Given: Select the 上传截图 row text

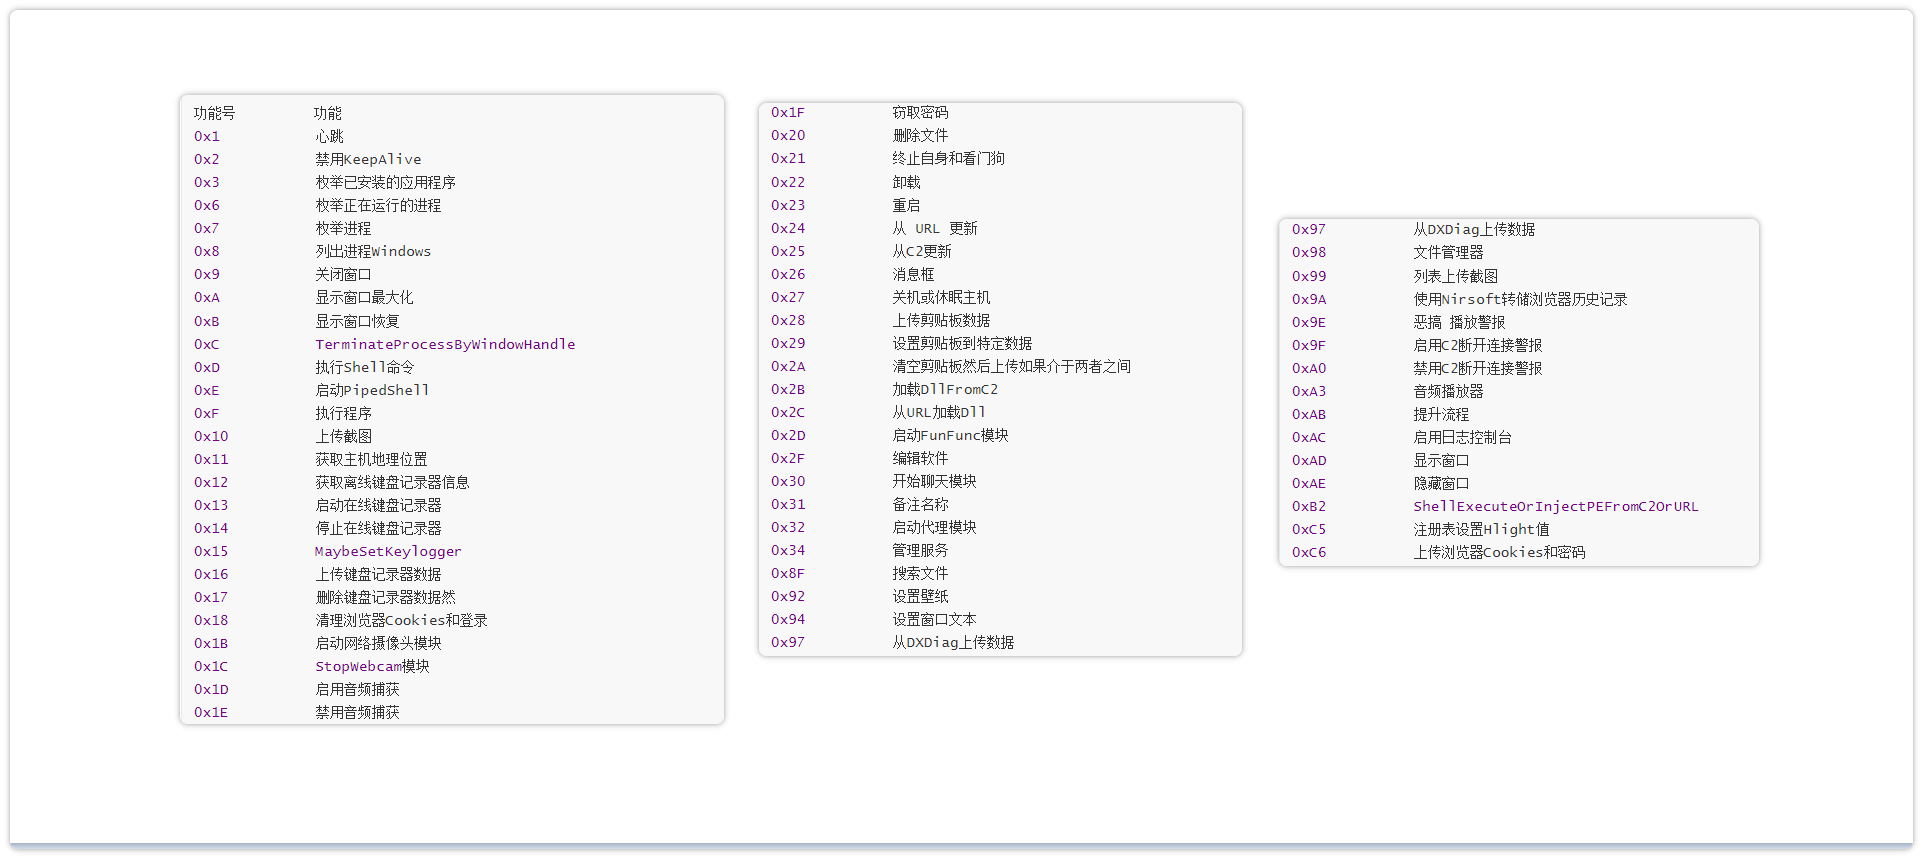Looking at the screenshot, I should tap(343, 436).
